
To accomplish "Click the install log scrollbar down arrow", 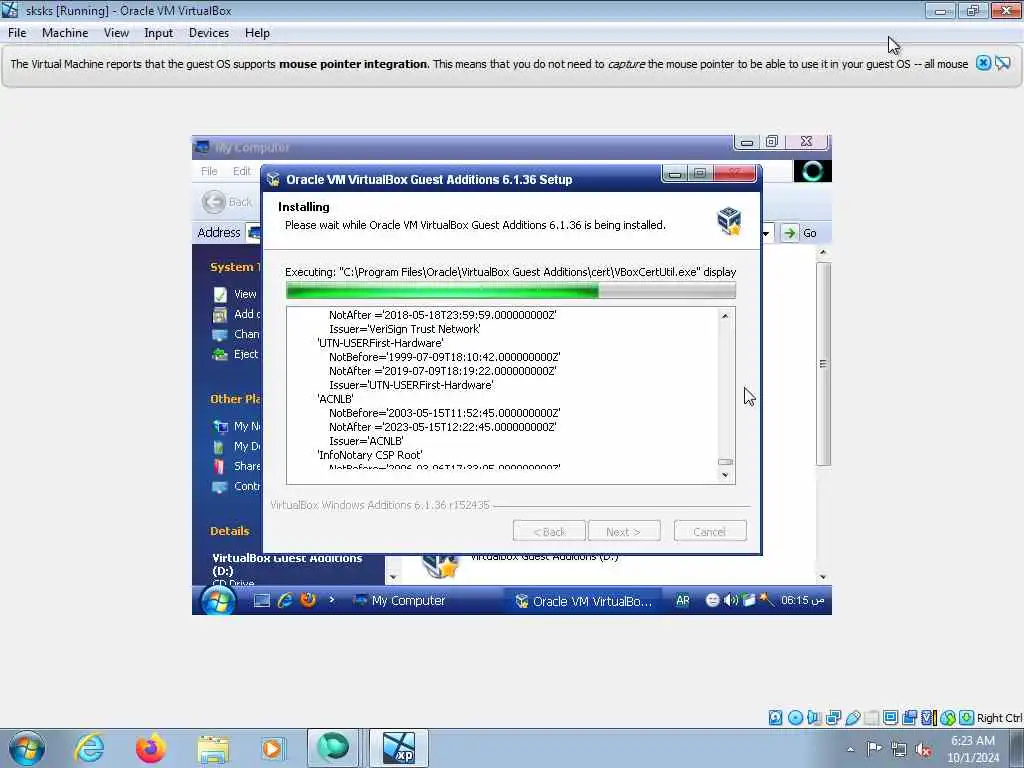I will [725, 475].
